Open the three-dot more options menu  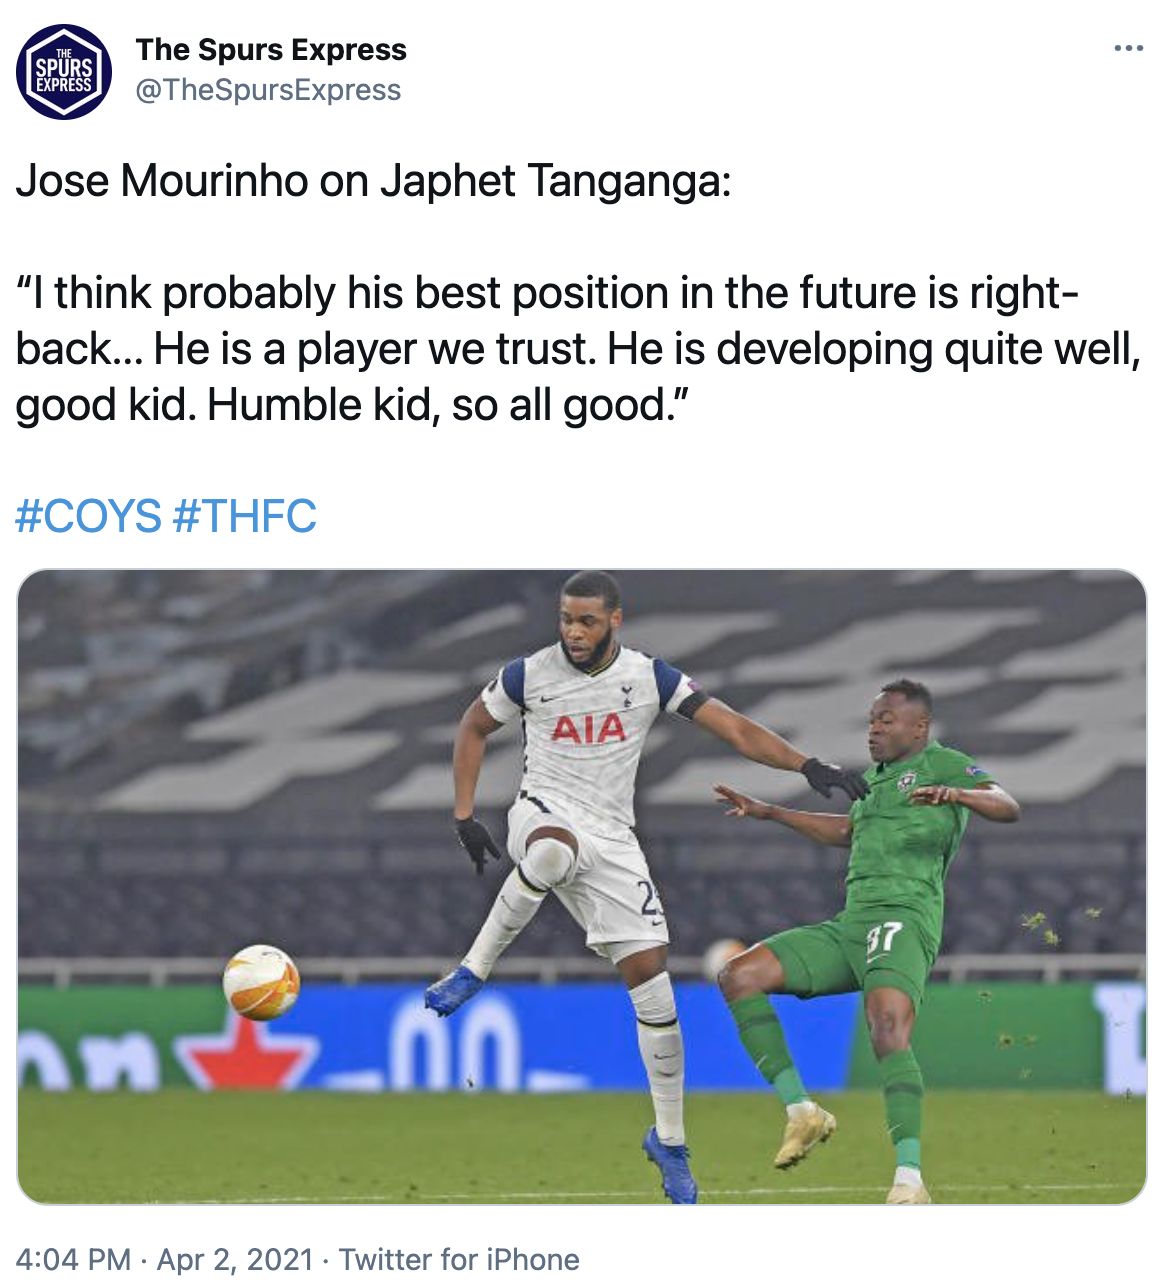coord(1128,49)
